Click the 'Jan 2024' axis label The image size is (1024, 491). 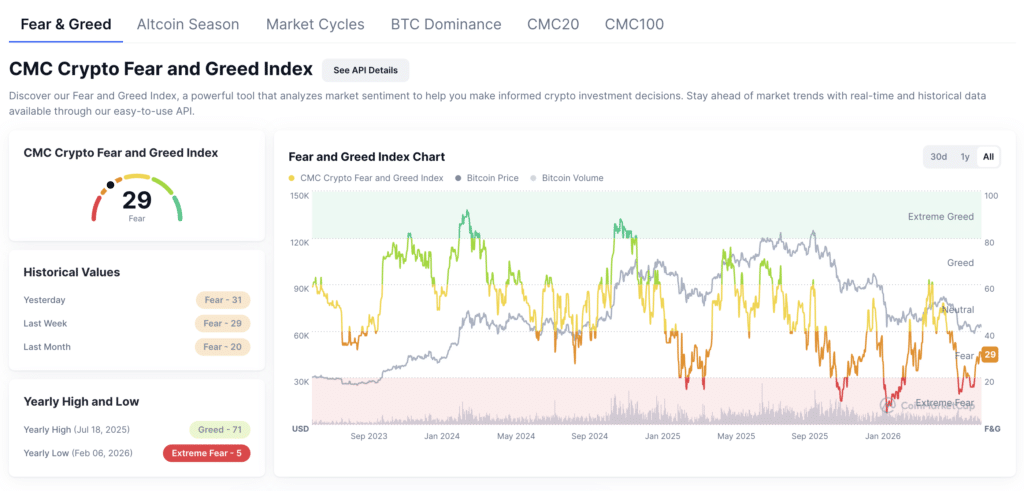tap(440, 436)
